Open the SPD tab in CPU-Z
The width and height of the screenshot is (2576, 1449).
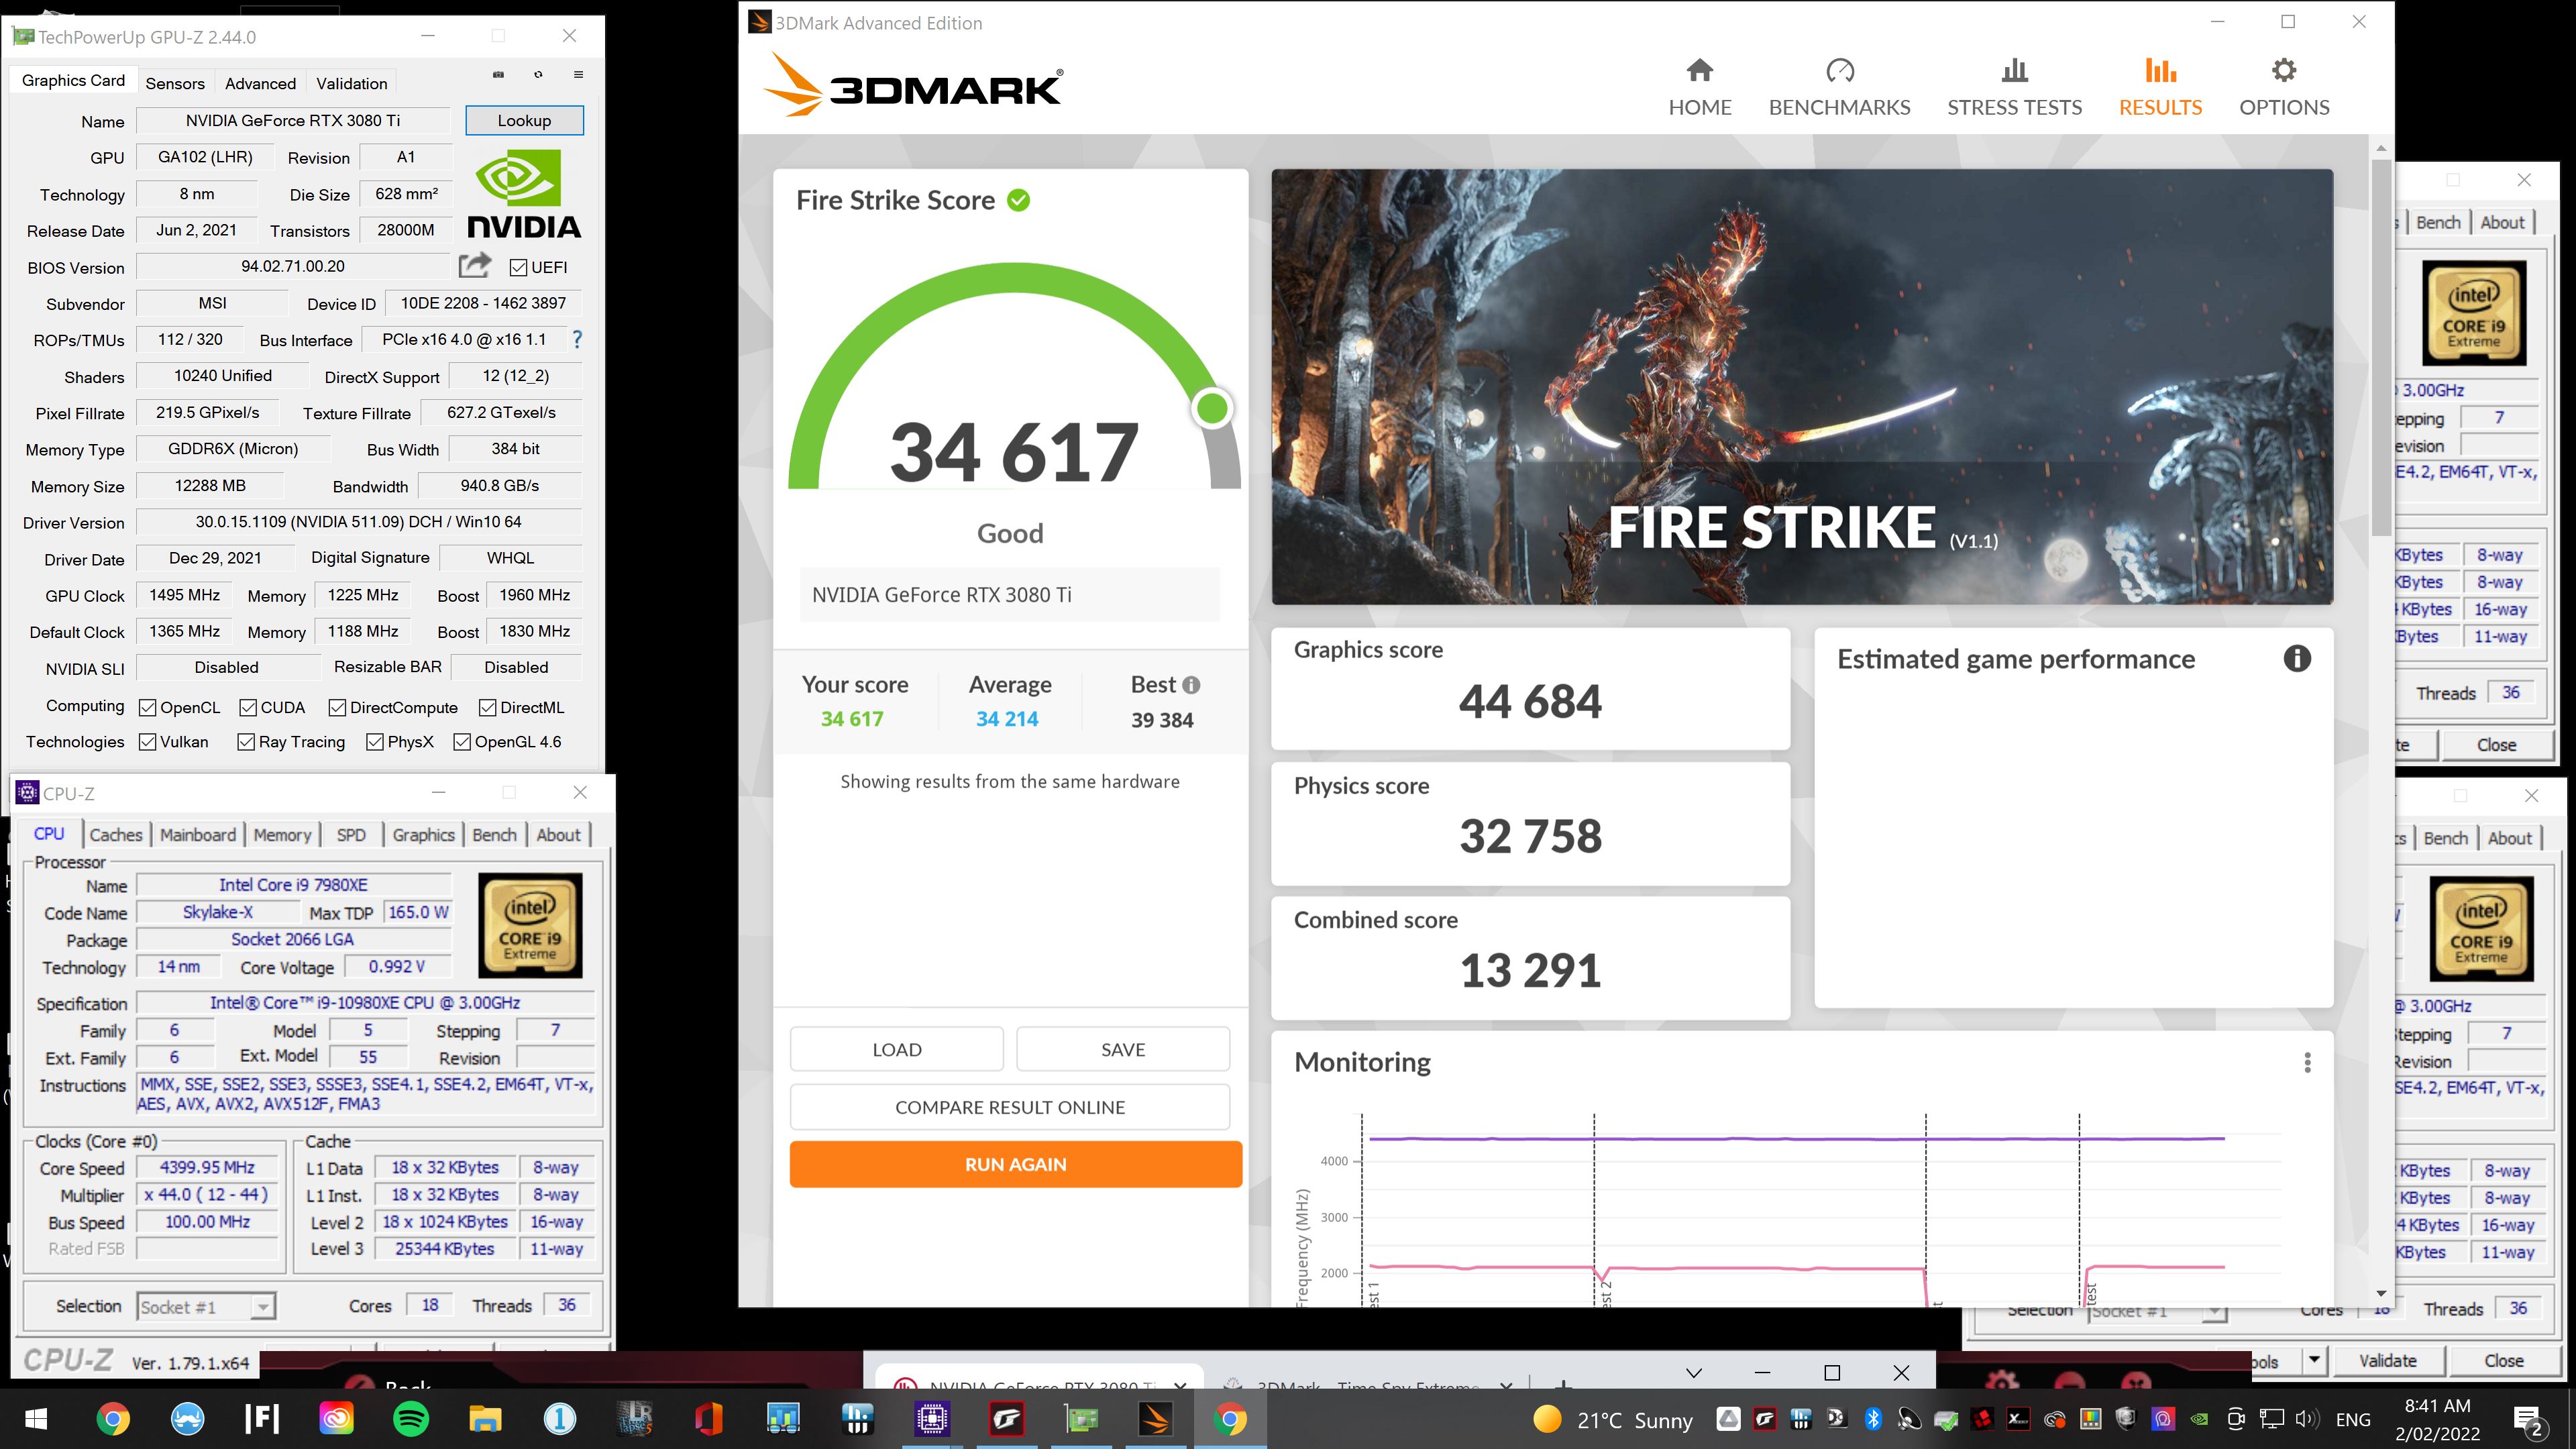coord(351,835)
